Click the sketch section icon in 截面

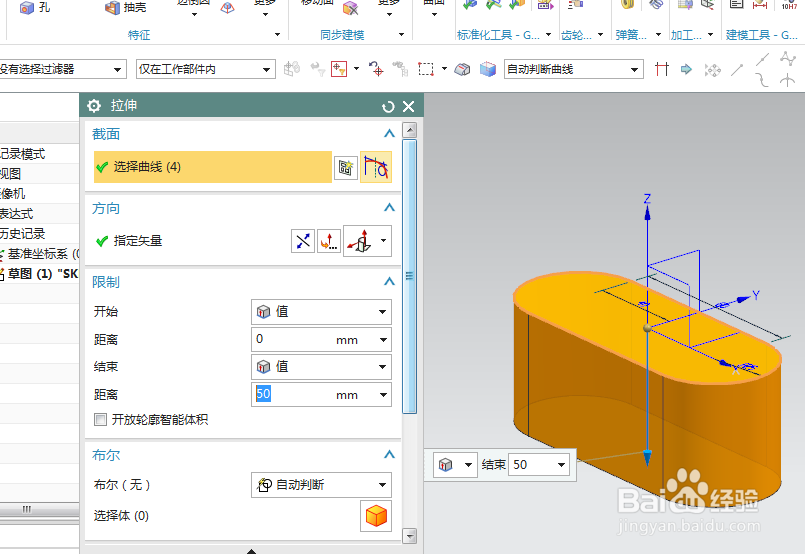346,167
